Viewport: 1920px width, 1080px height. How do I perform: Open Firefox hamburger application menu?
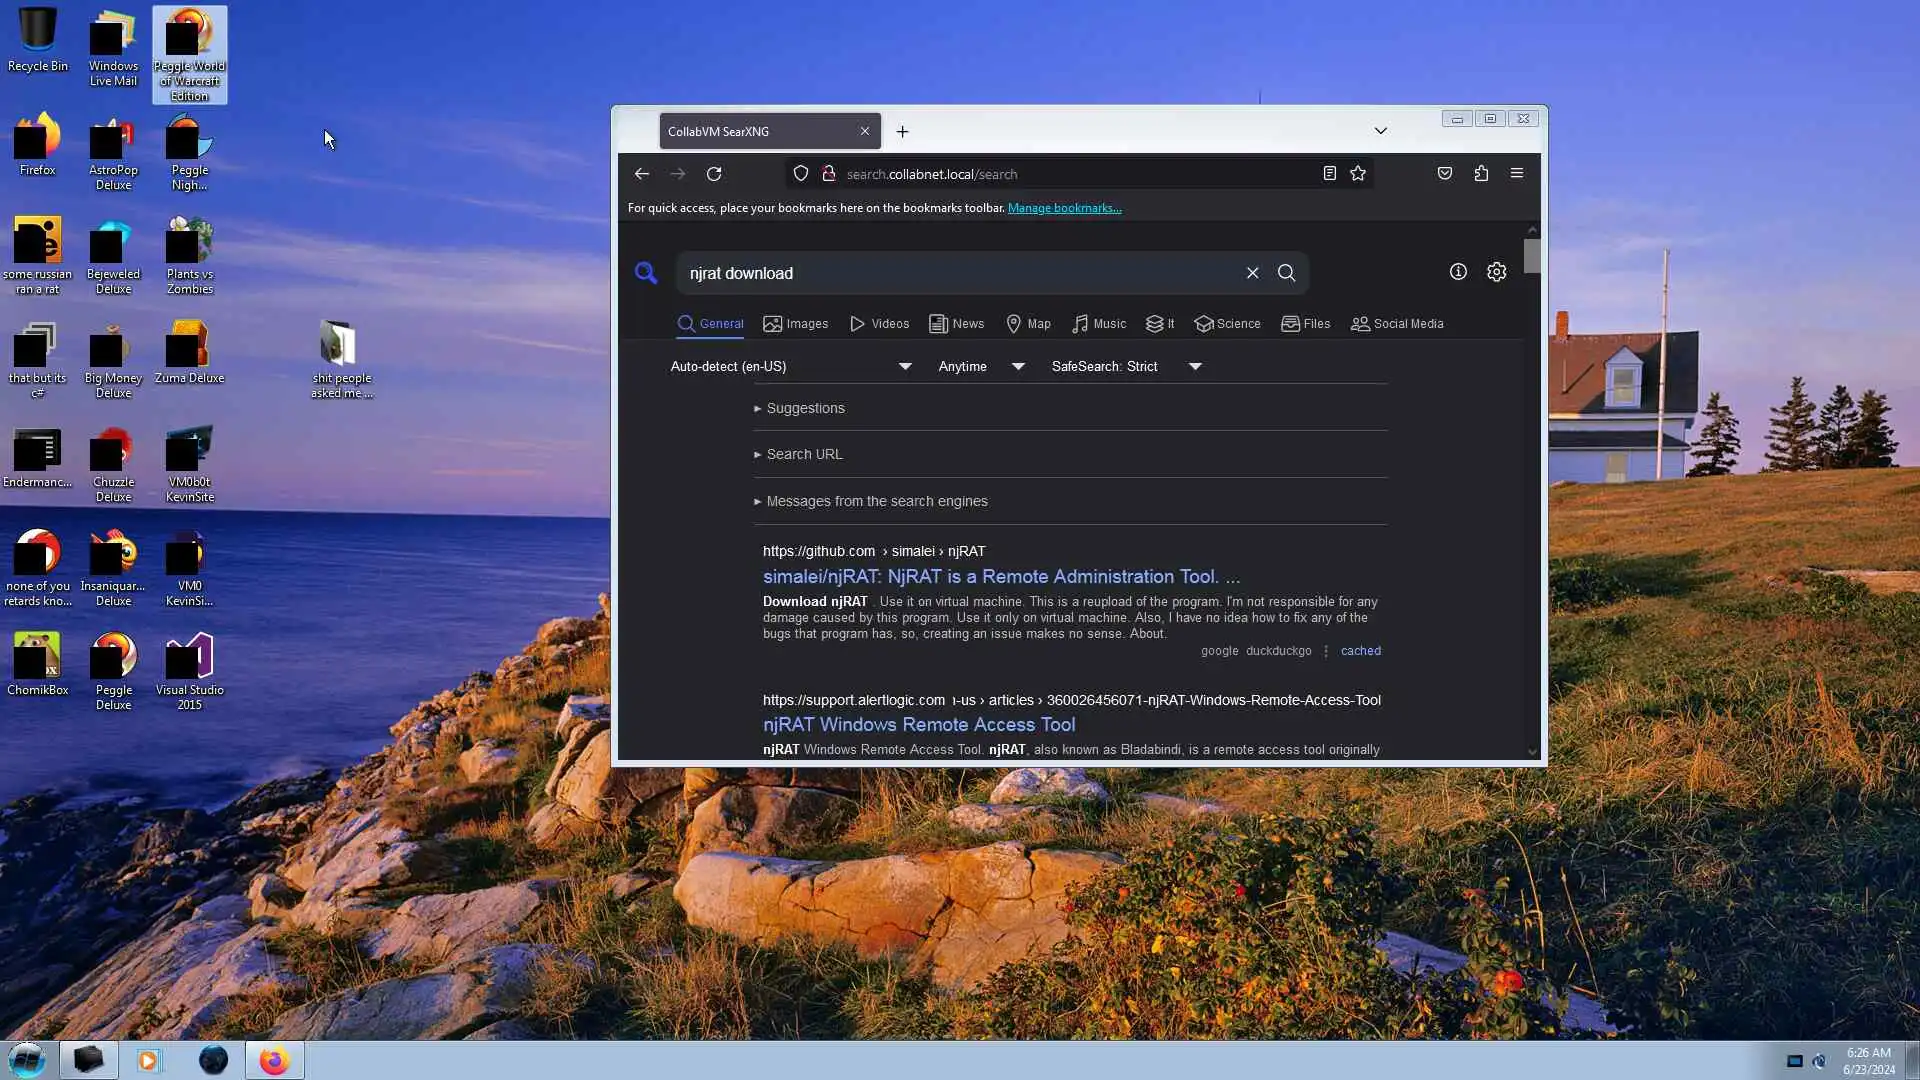(1517, 174)
